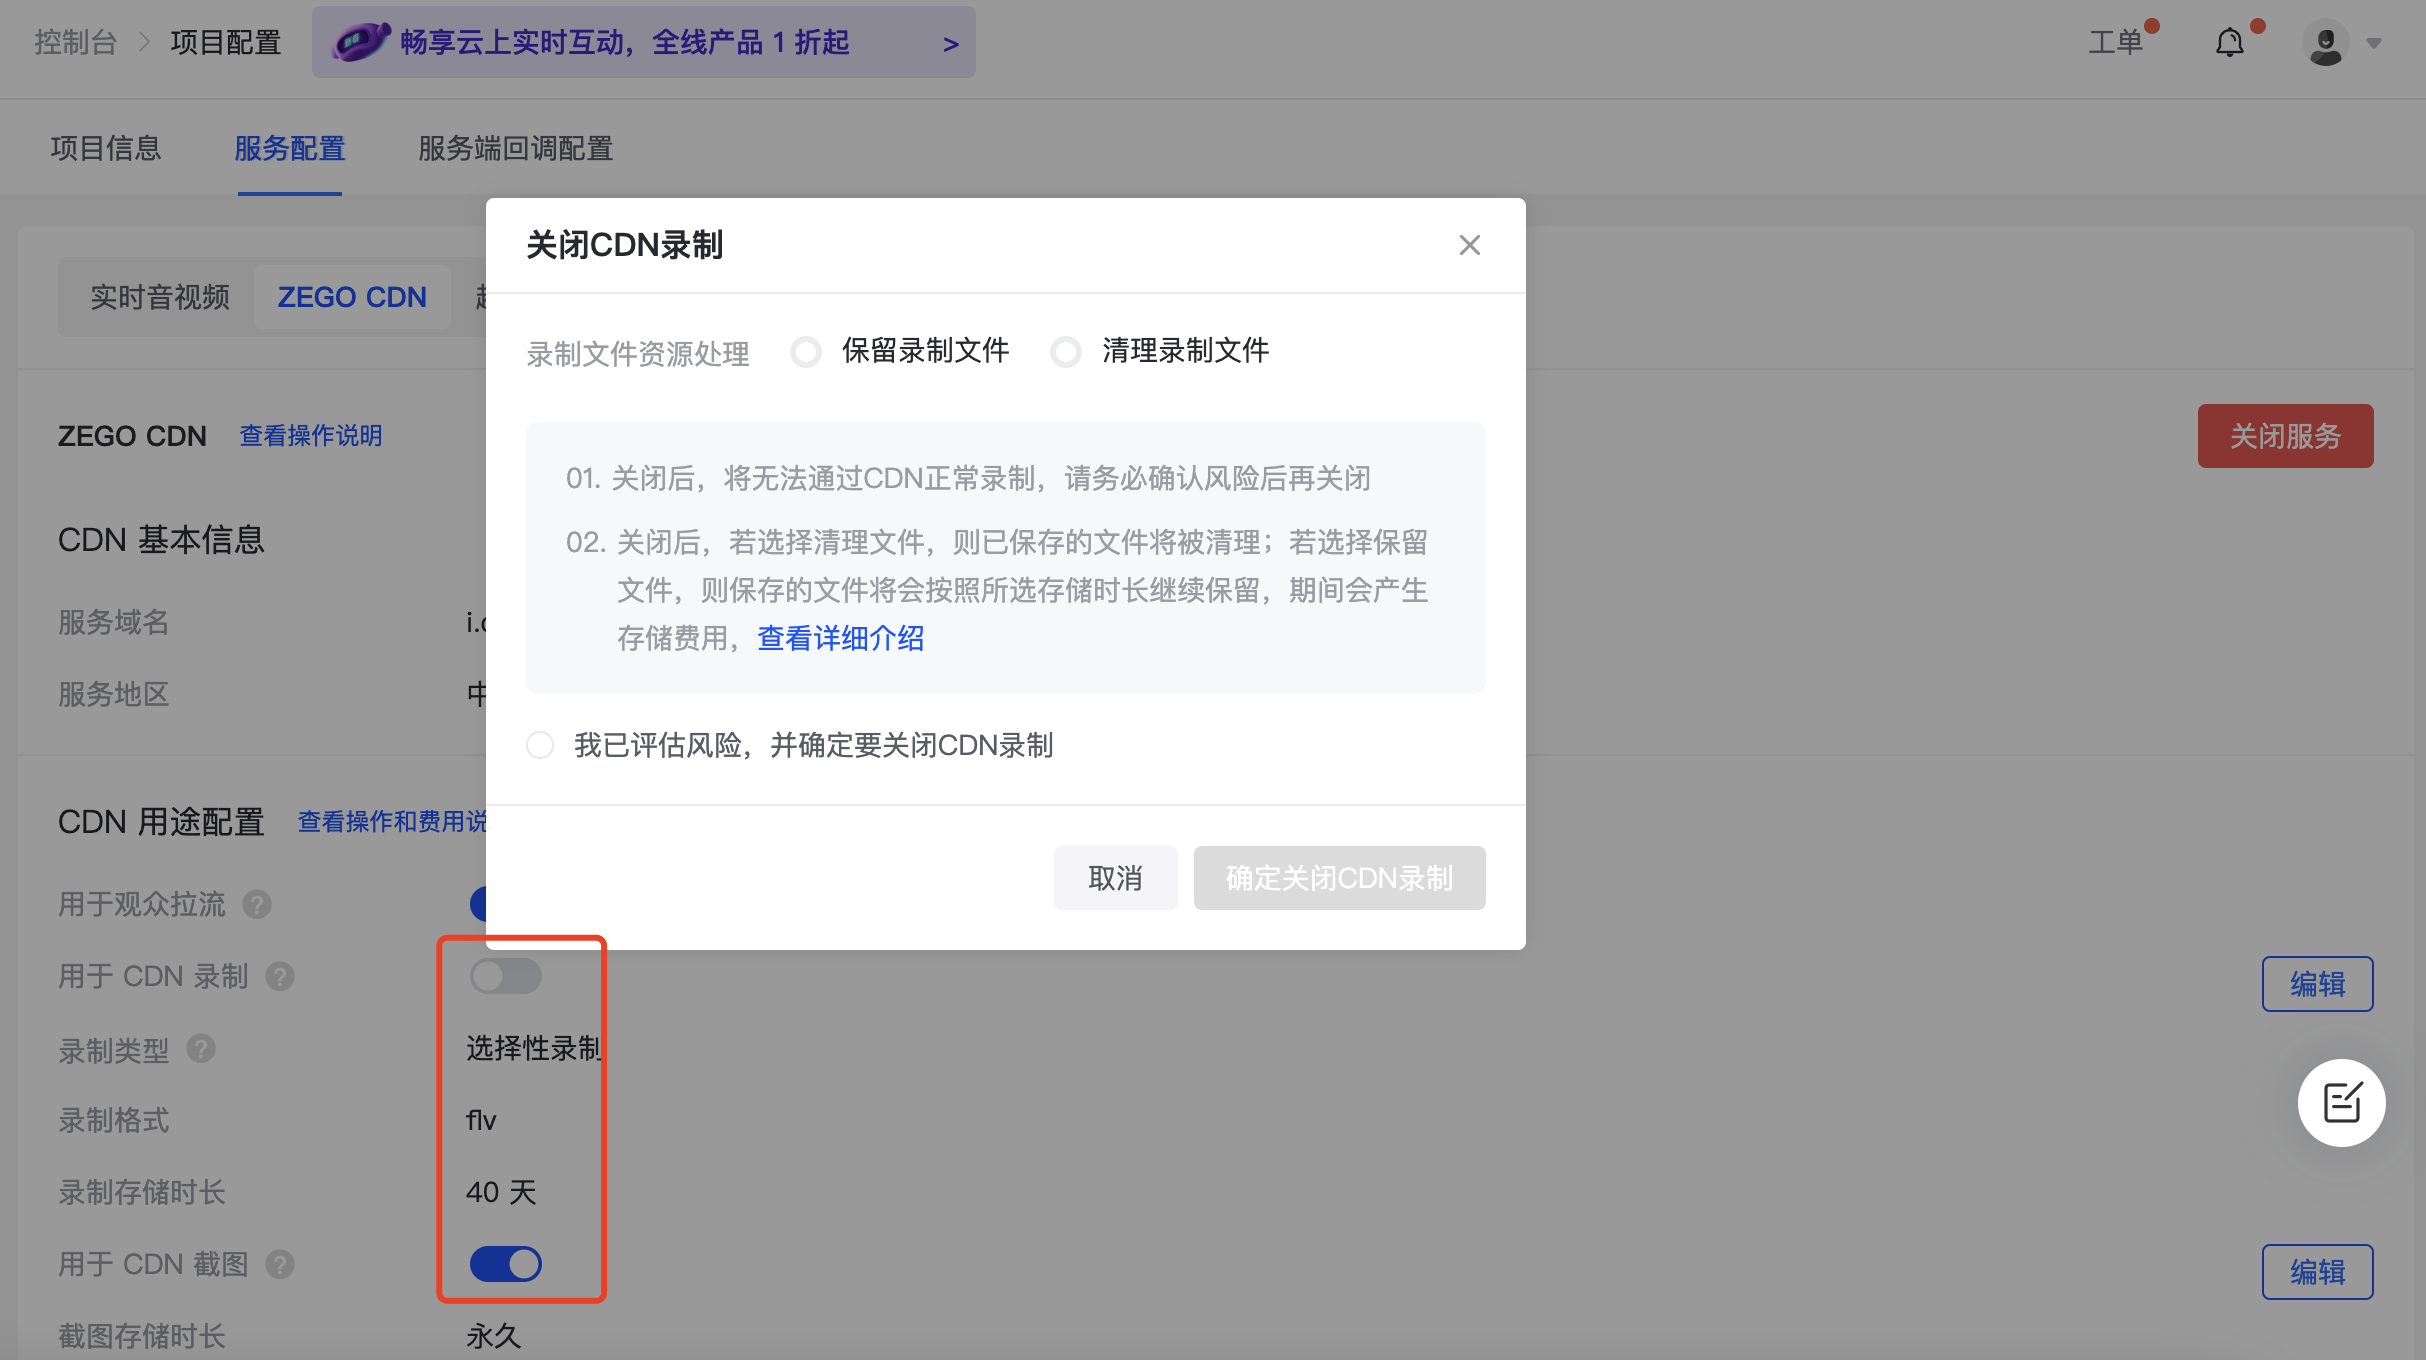Select the 保留录制文件 radio option
This screenshot has height=1360, width=2426.
tap(806, 352)
